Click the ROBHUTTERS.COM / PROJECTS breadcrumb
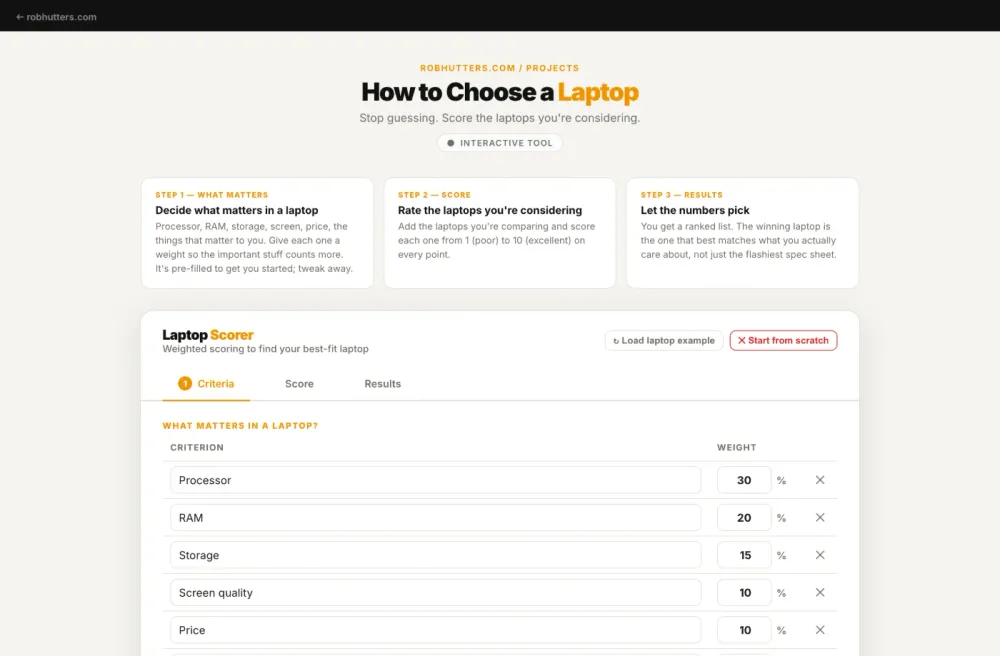Screen dimensions: 1000x656 coord(499,68)
